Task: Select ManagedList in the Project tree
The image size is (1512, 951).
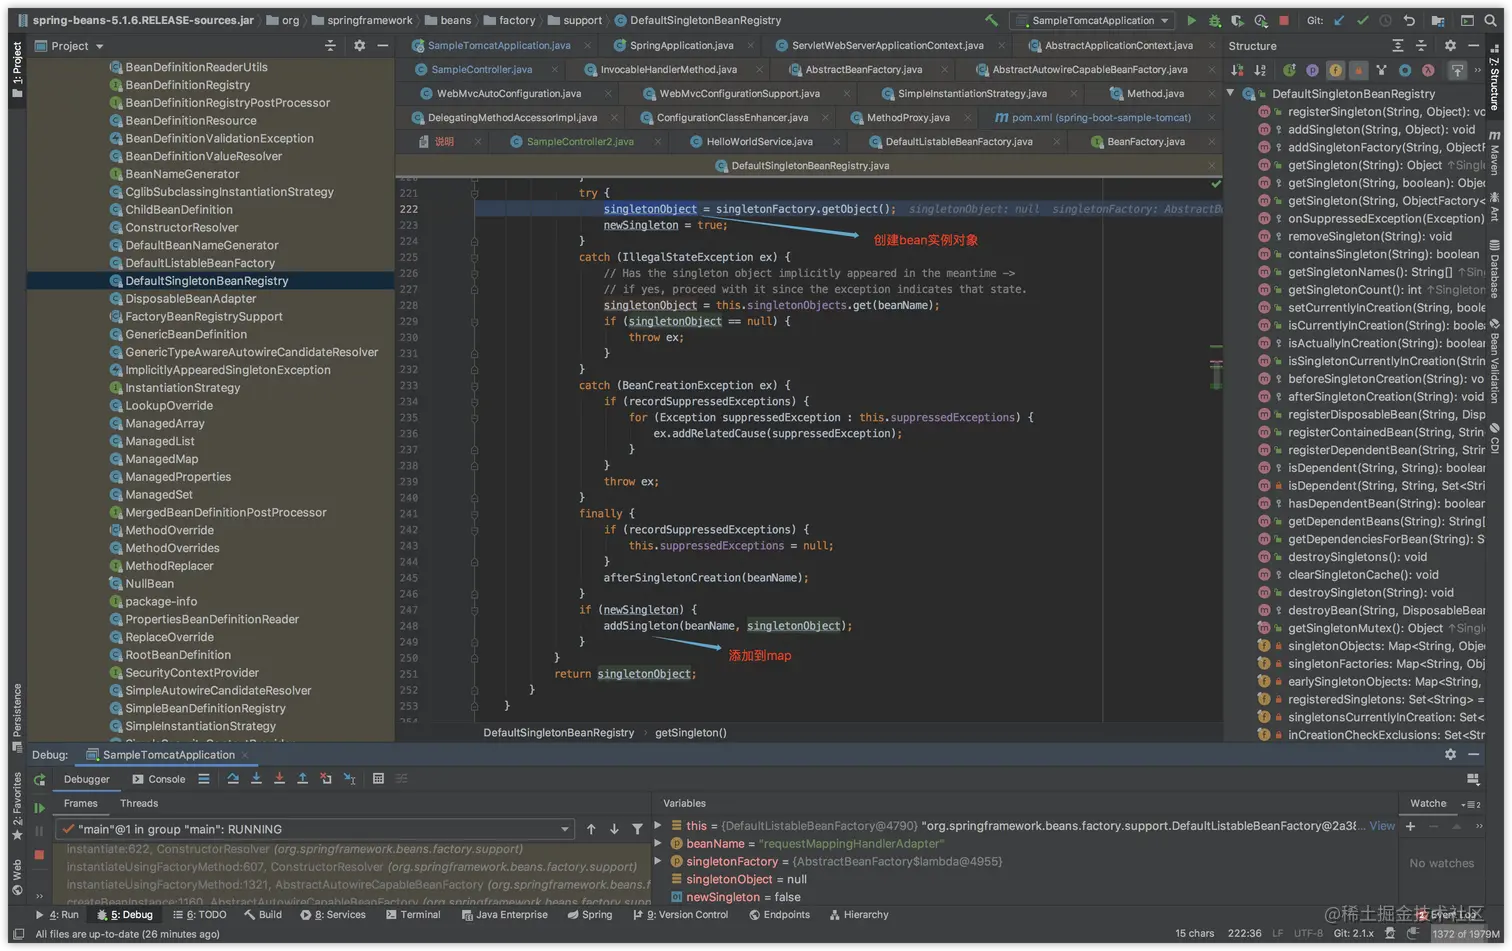Action: click(x=160, y=441)
